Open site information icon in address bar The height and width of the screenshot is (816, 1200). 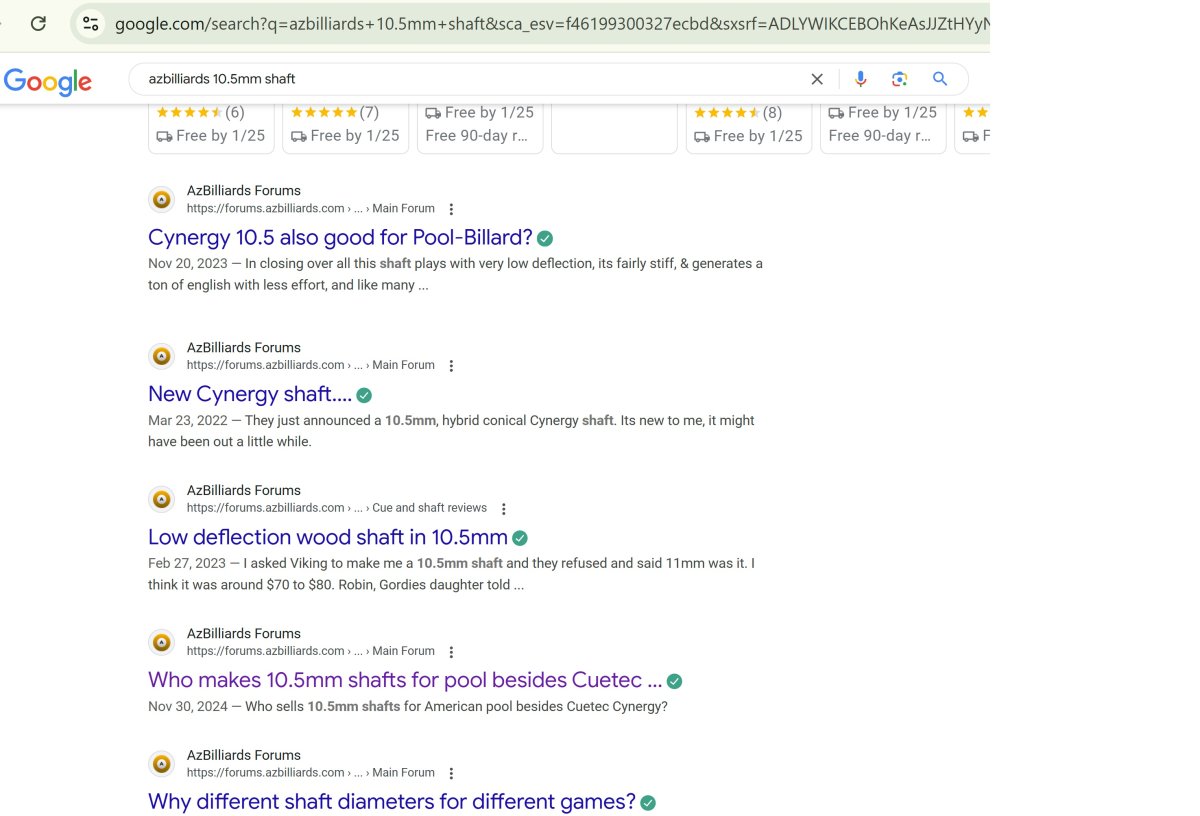click(91, 23)
